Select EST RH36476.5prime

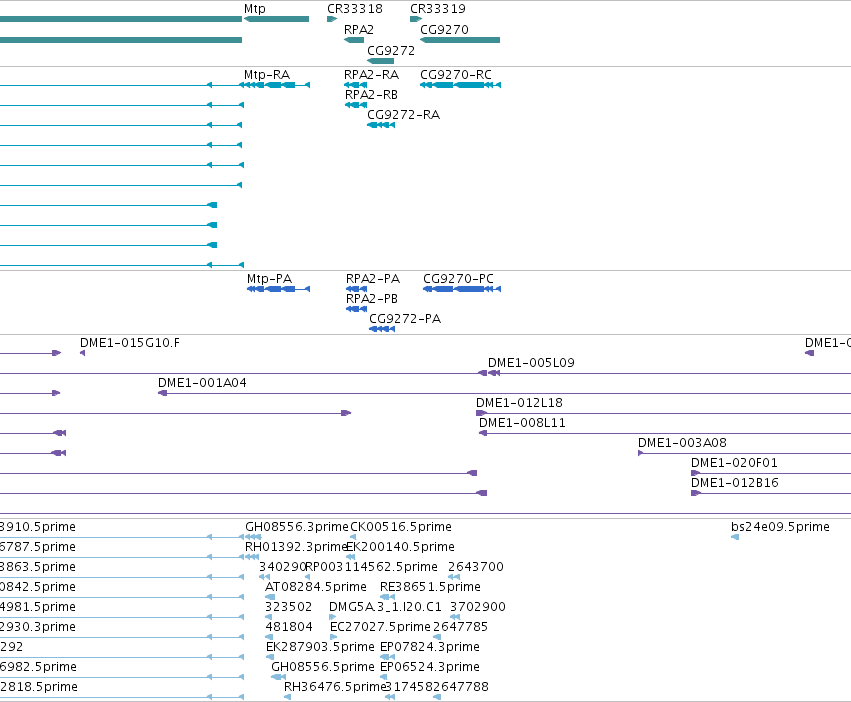(x=334, y=687)
